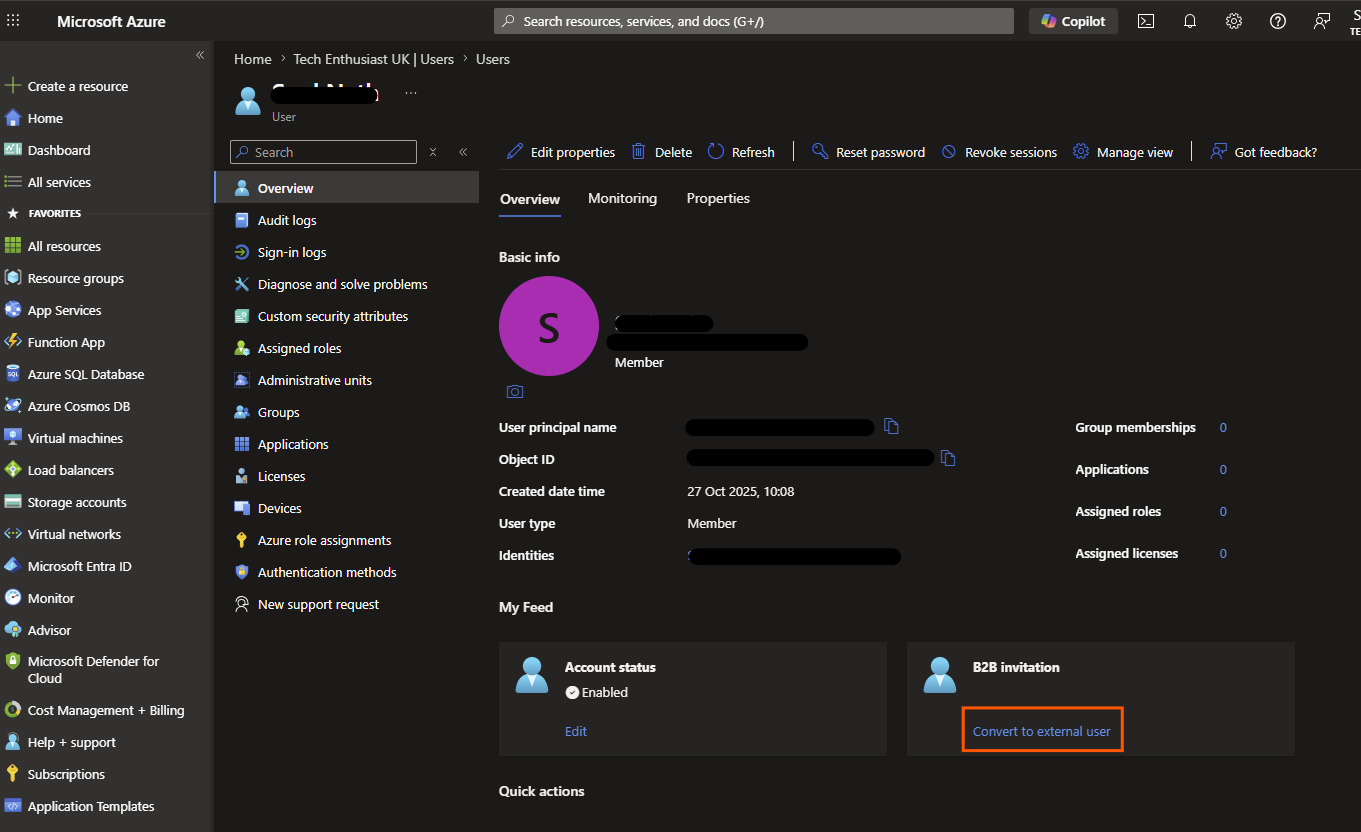The height and width of the screenshot is (832, 1361).
Task: Click Revoke sessions
Action: [999, 152]
